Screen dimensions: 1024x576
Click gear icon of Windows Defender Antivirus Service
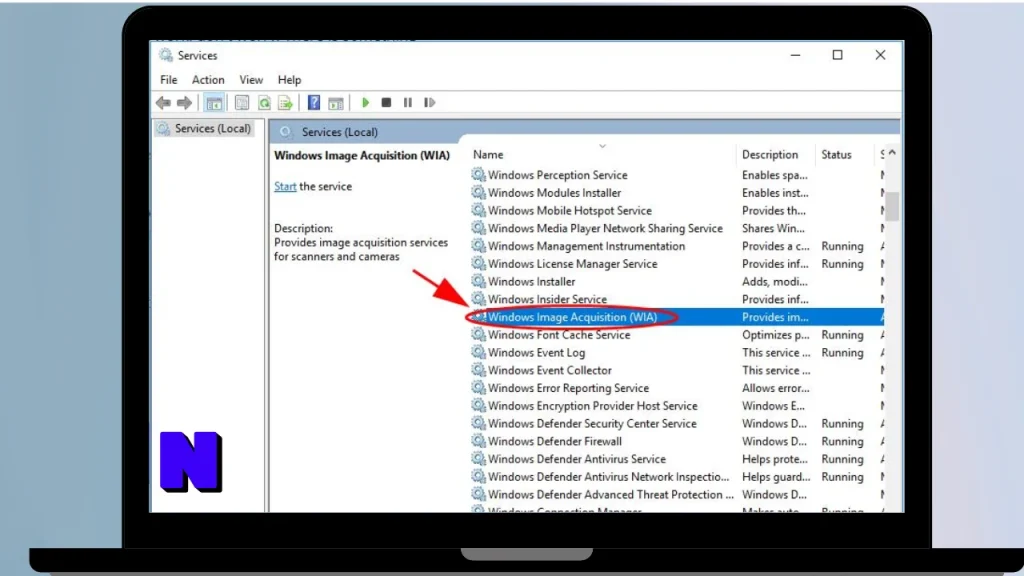pos(479,458)
